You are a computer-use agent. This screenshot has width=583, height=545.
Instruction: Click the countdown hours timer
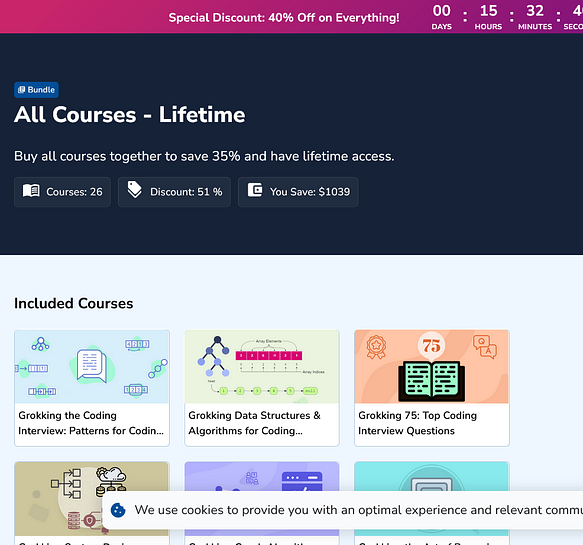pyautogui.click(x=488, y=17)
